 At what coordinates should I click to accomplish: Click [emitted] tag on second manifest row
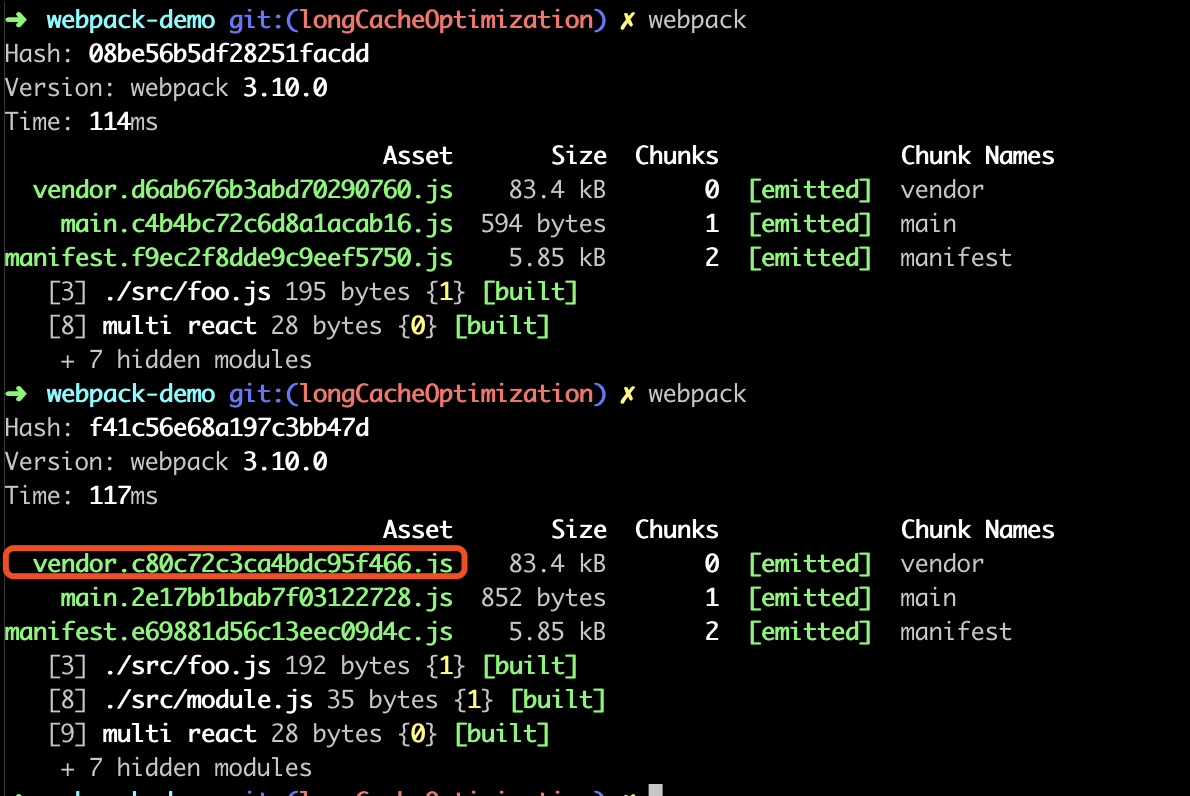(810, 632)
